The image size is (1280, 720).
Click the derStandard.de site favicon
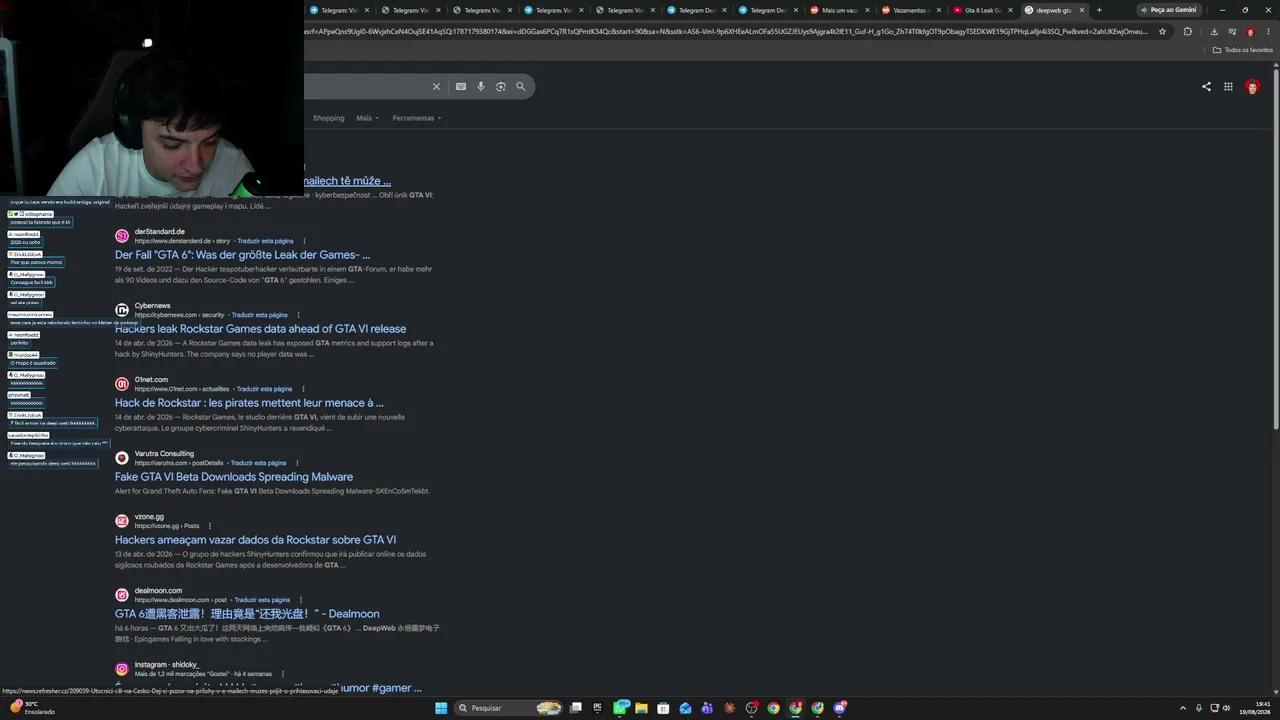point(122,236)
